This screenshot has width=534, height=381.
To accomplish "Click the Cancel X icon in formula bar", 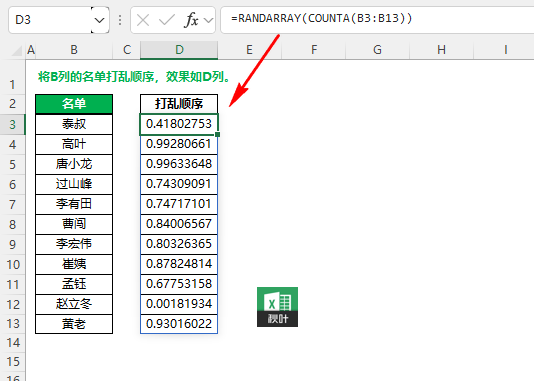I will pos(143,20).
